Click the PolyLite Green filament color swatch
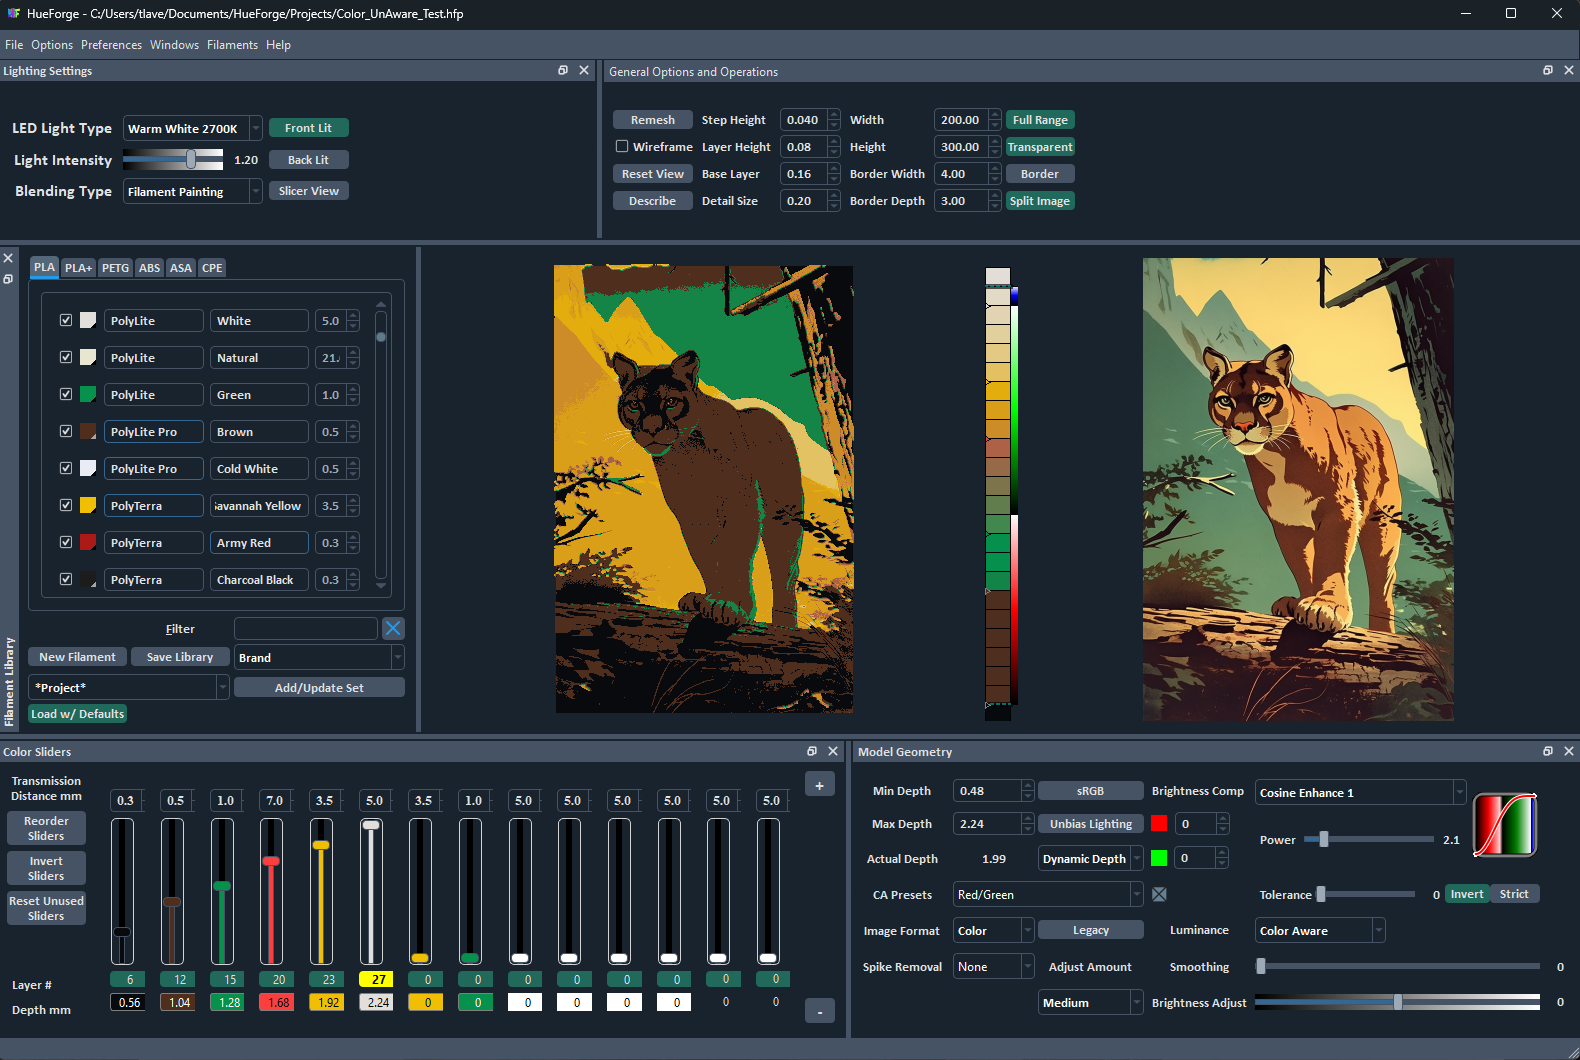Viewport: 1580px width, 1060px height. tap(88, 394)
